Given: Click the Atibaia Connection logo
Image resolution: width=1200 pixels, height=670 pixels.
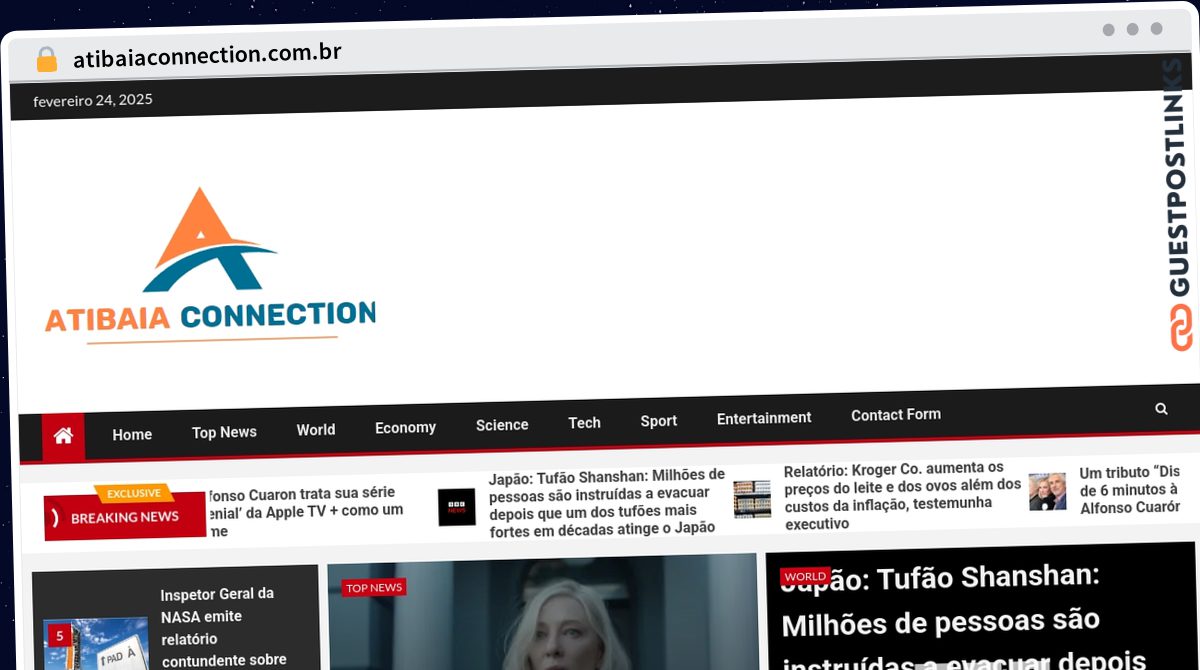Looking at the screenshot, I should click(x=209, y=265).
